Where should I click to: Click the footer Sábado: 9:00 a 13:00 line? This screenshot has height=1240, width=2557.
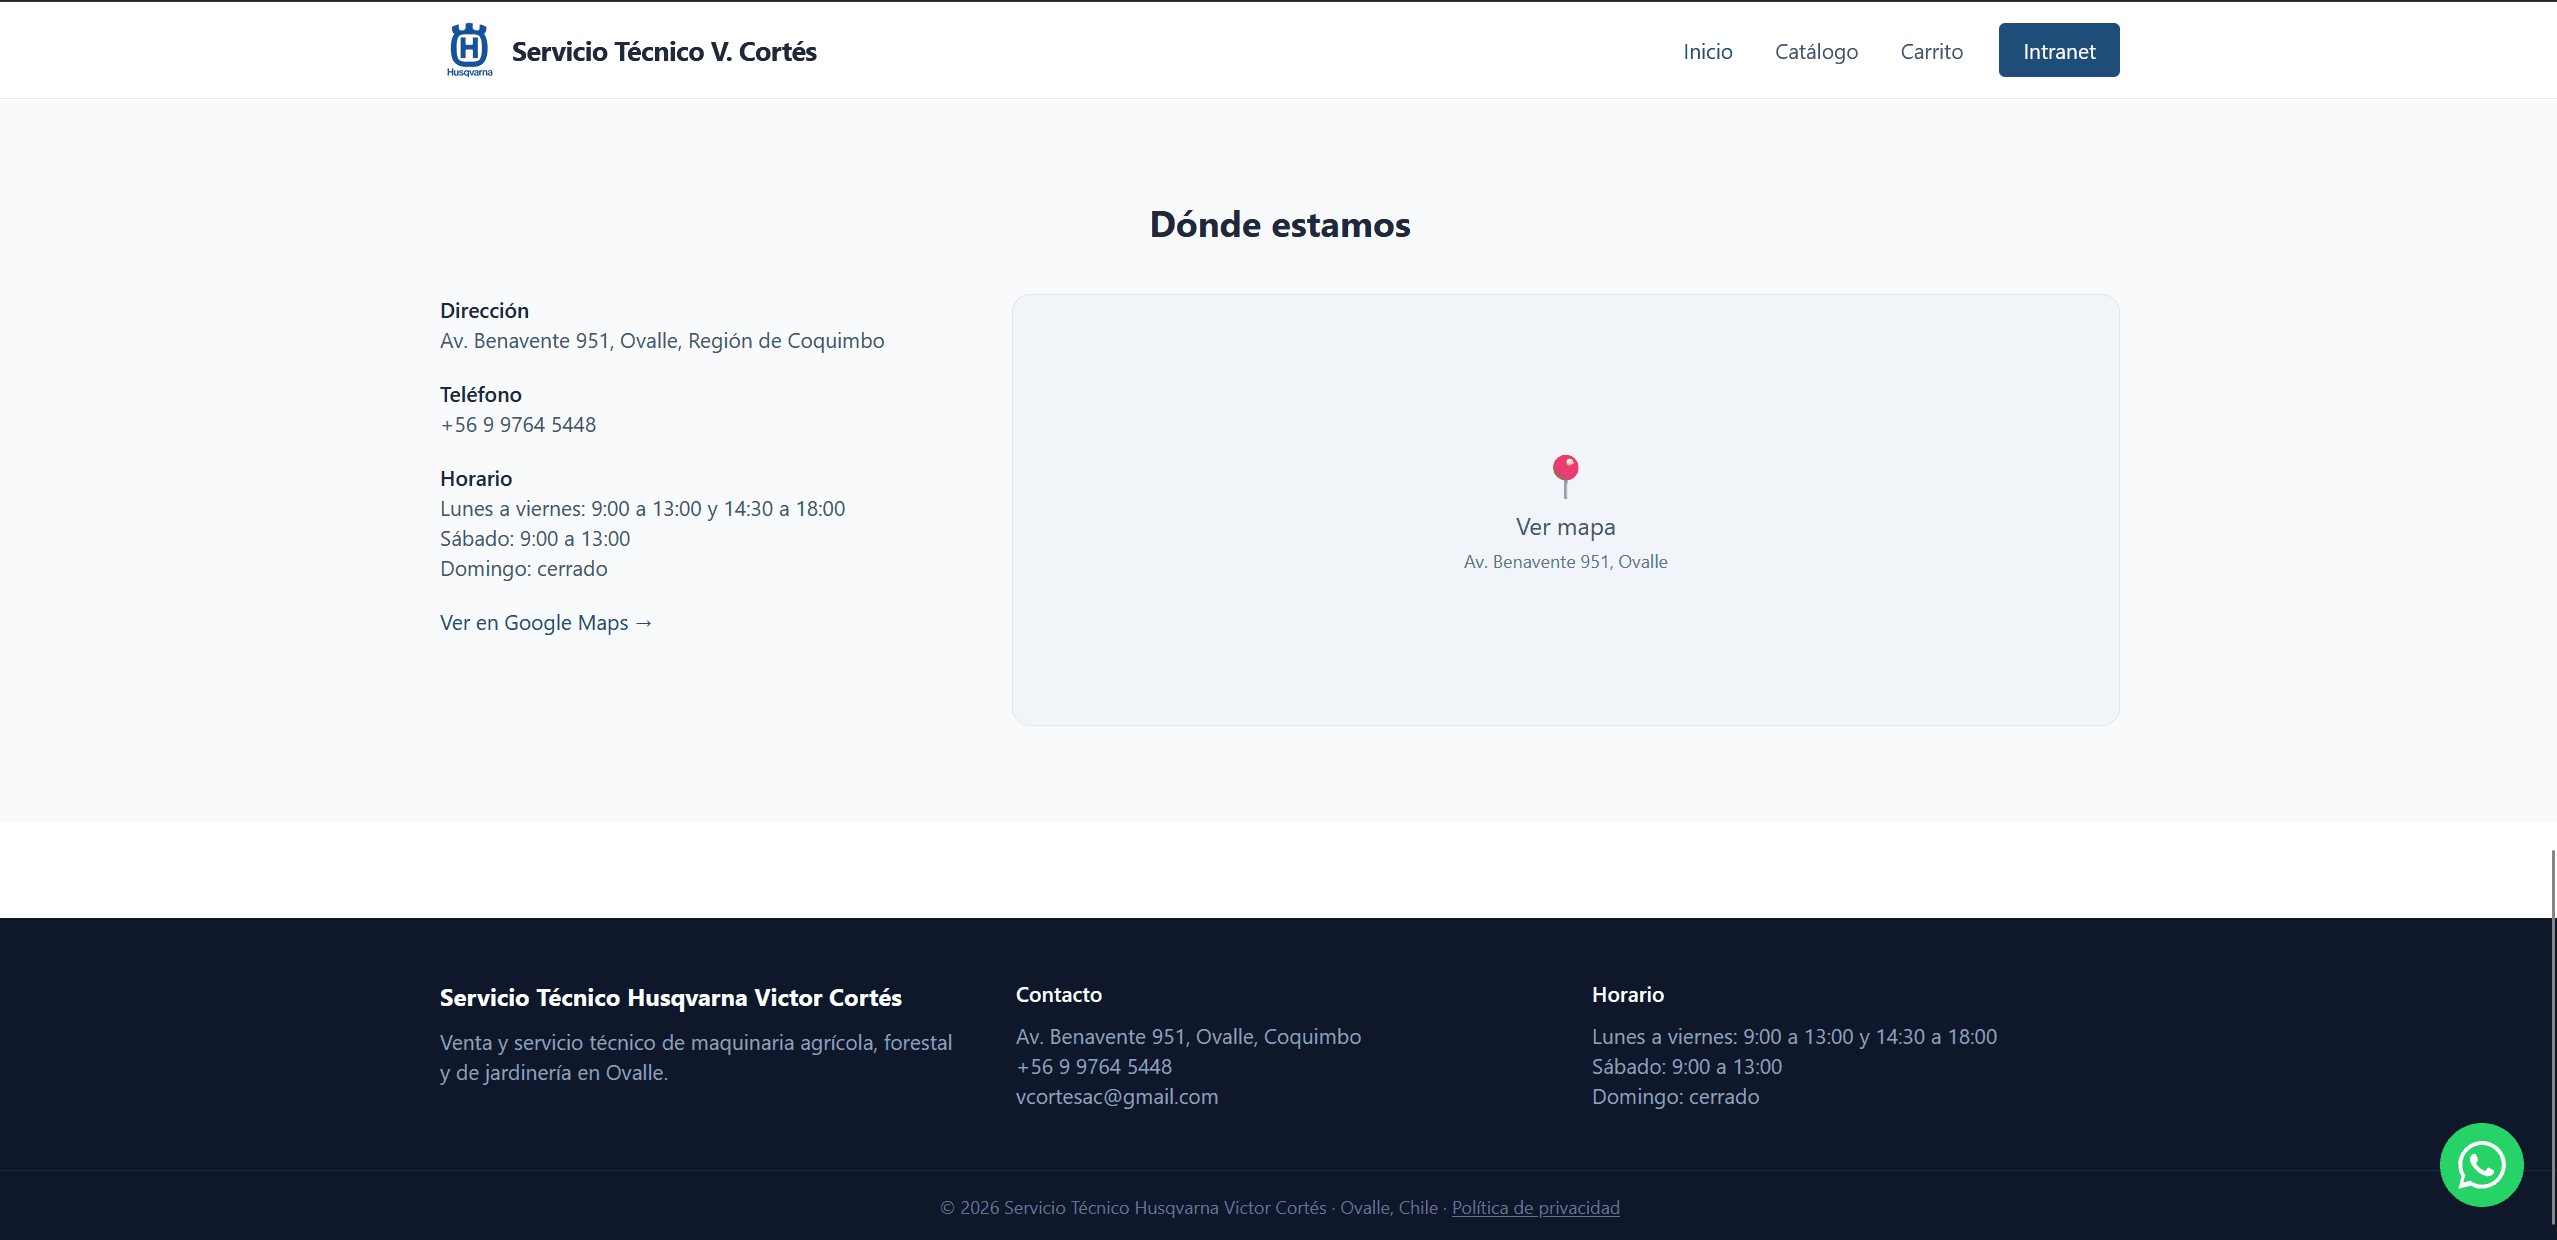(1687, 1067)
